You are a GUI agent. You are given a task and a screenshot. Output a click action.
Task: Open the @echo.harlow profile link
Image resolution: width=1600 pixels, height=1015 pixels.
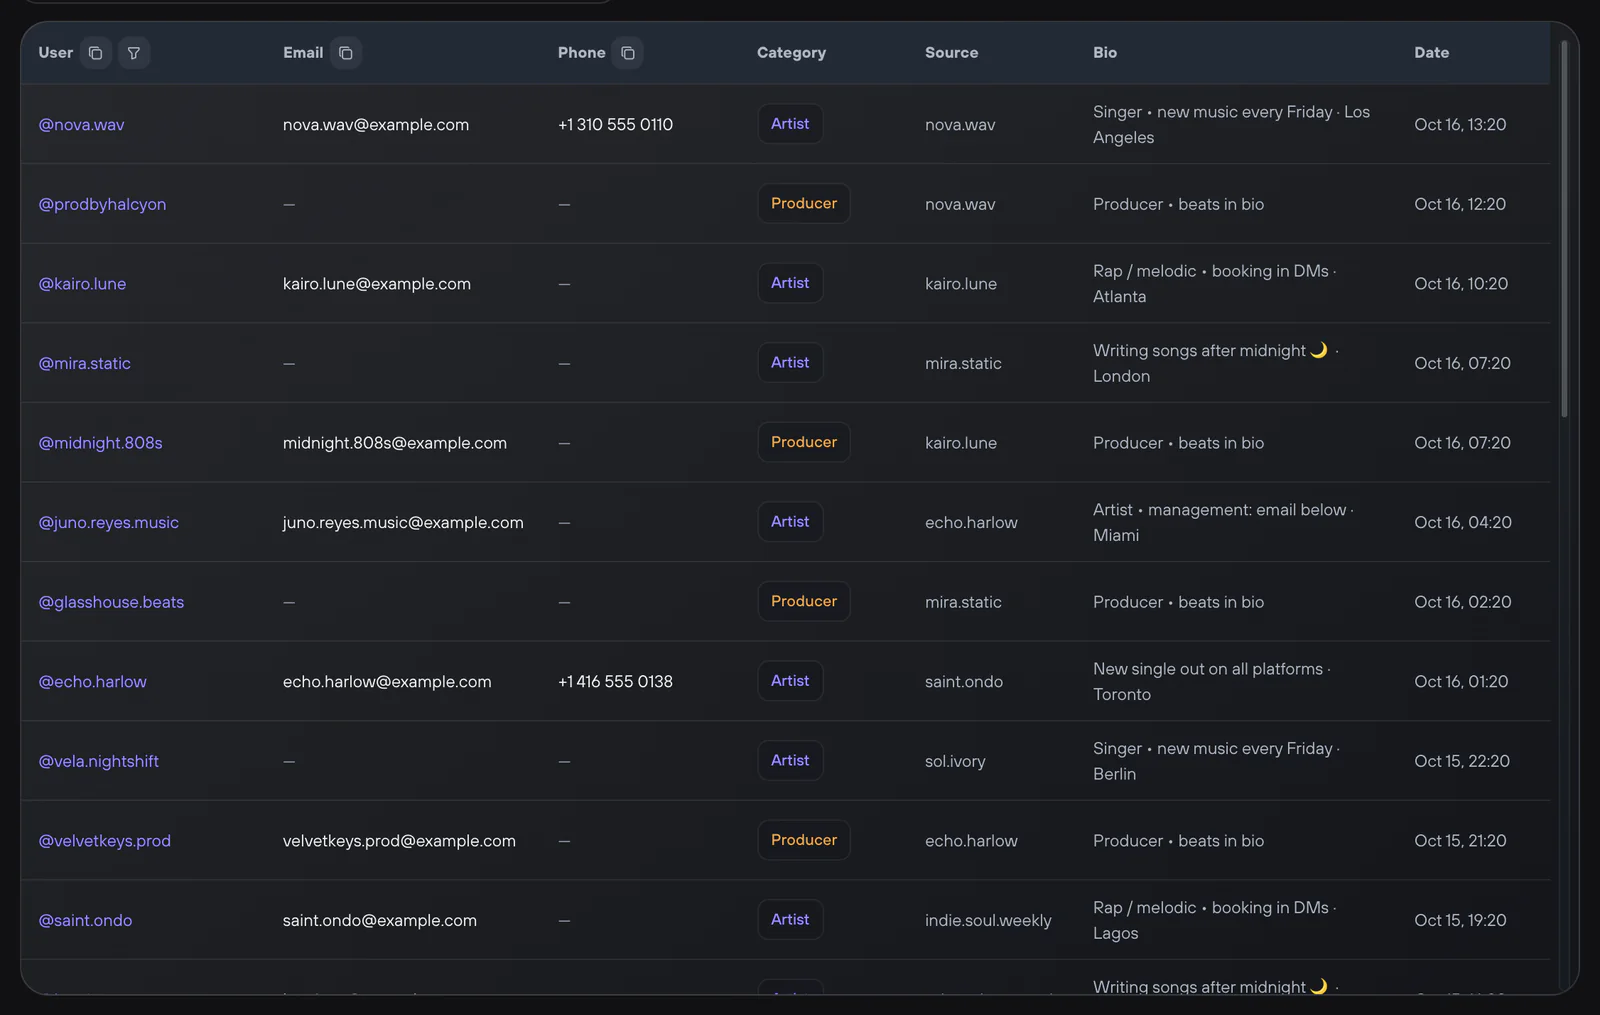click(92, 682)
